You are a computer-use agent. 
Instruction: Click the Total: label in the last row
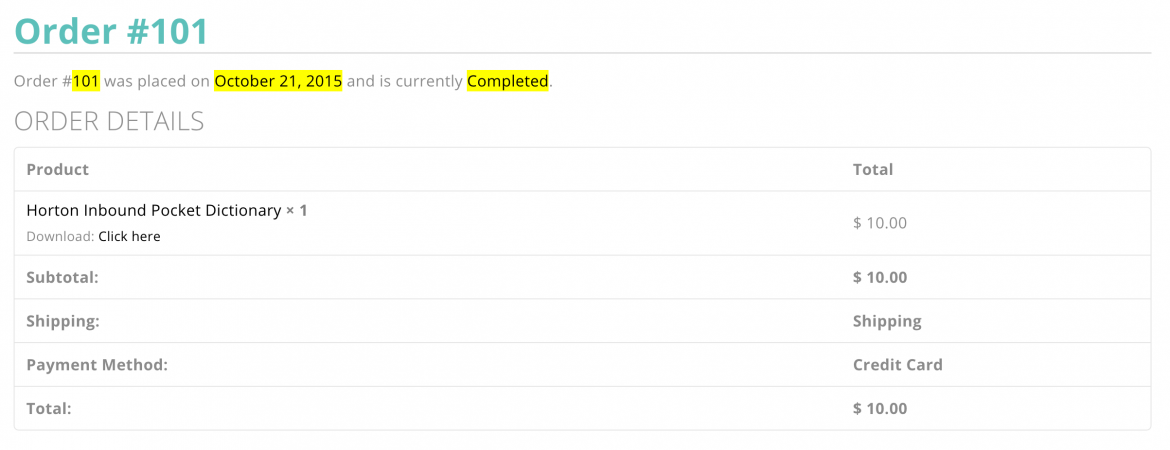(x=49, y=409)
